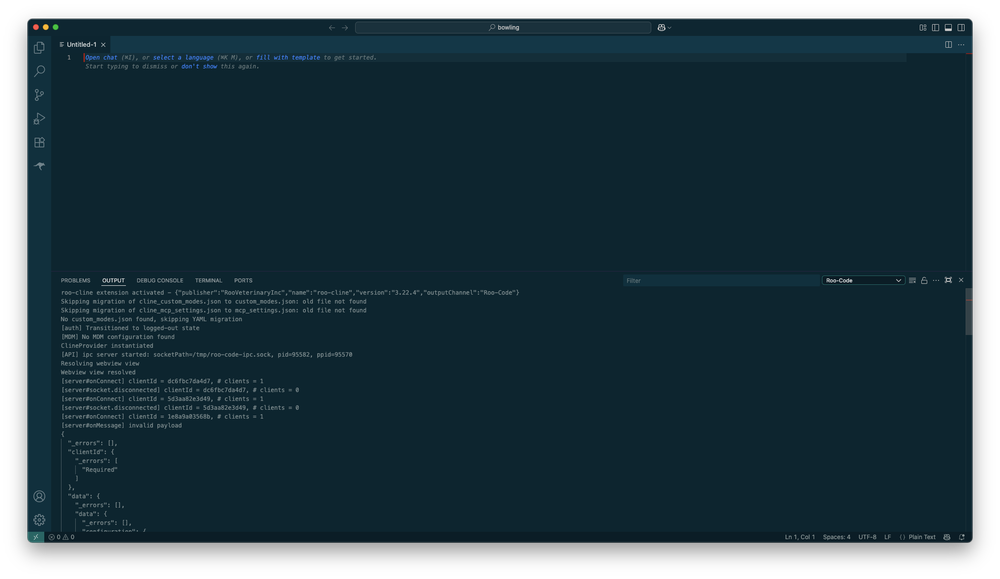Screen dimensions: 1000x579
Task: Open the Source Control view
Action: click(38, 95)
